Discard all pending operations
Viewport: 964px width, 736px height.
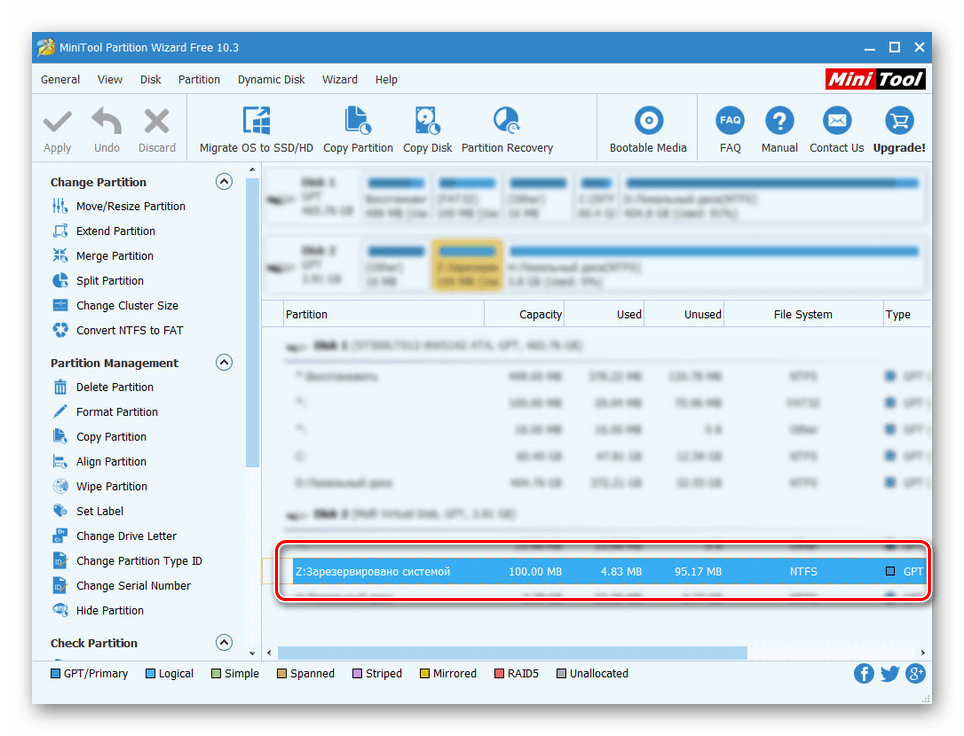coord(157,130)
